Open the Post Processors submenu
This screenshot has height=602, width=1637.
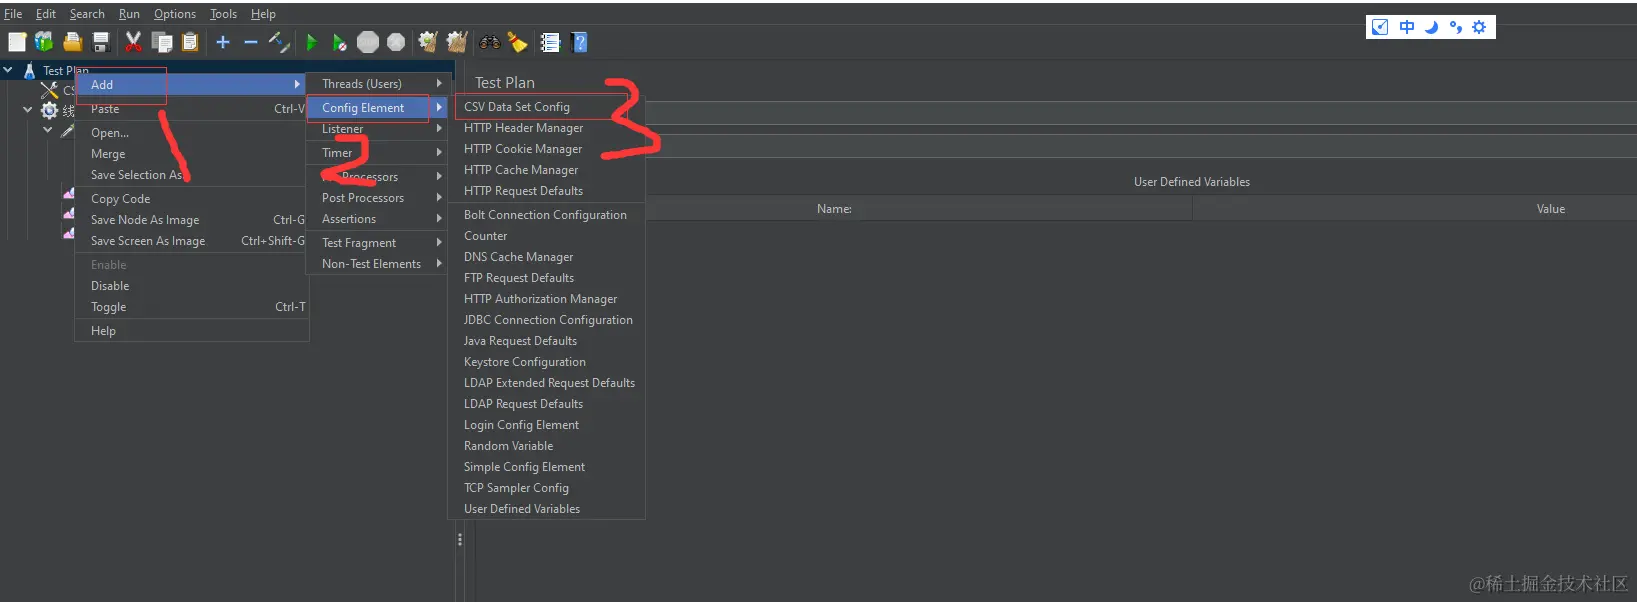(x=377, y=198)
